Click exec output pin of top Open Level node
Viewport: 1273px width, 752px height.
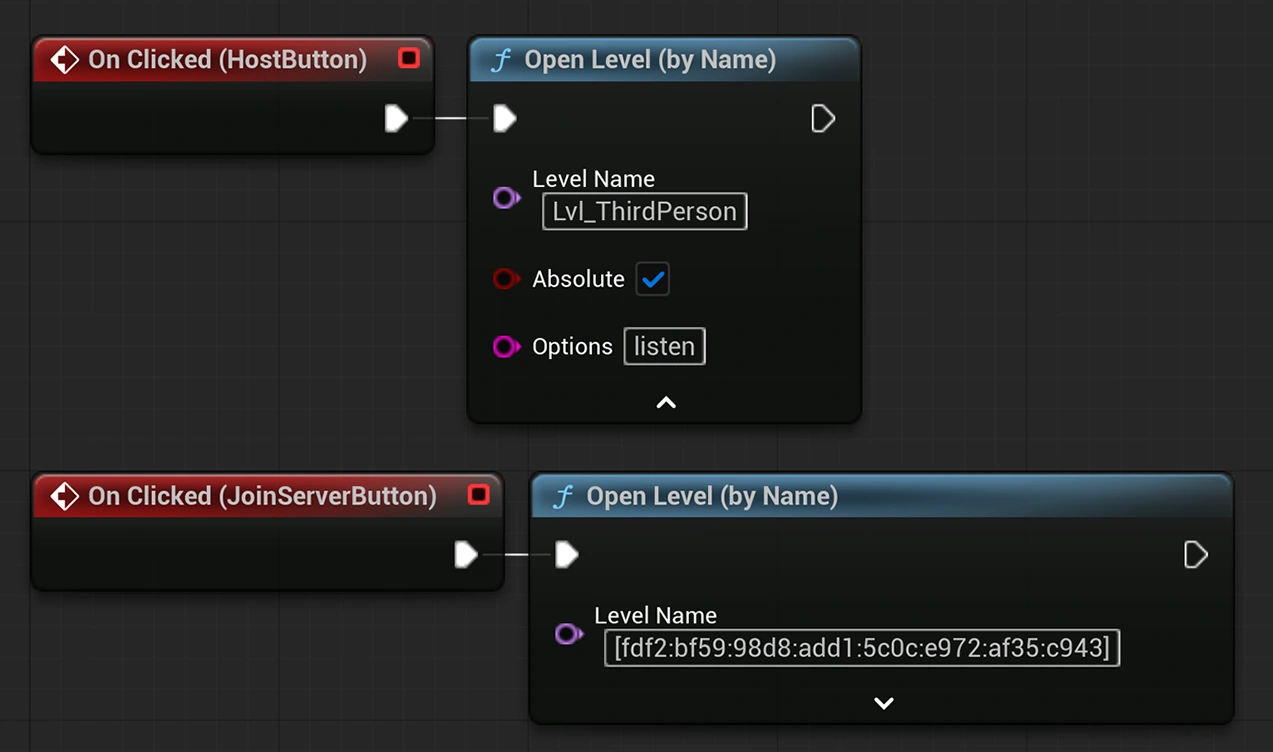coord(823,119)
